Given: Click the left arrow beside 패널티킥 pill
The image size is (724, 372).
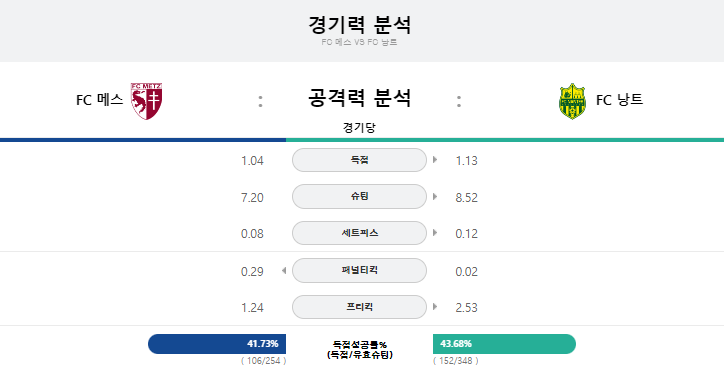Looking at the screenshot, I should 284,270.
